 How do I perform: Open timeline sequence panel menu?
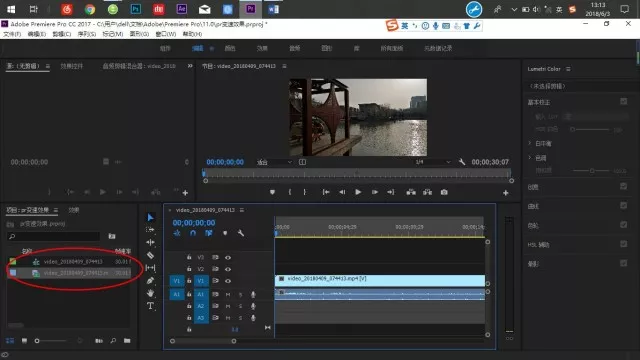242,210
